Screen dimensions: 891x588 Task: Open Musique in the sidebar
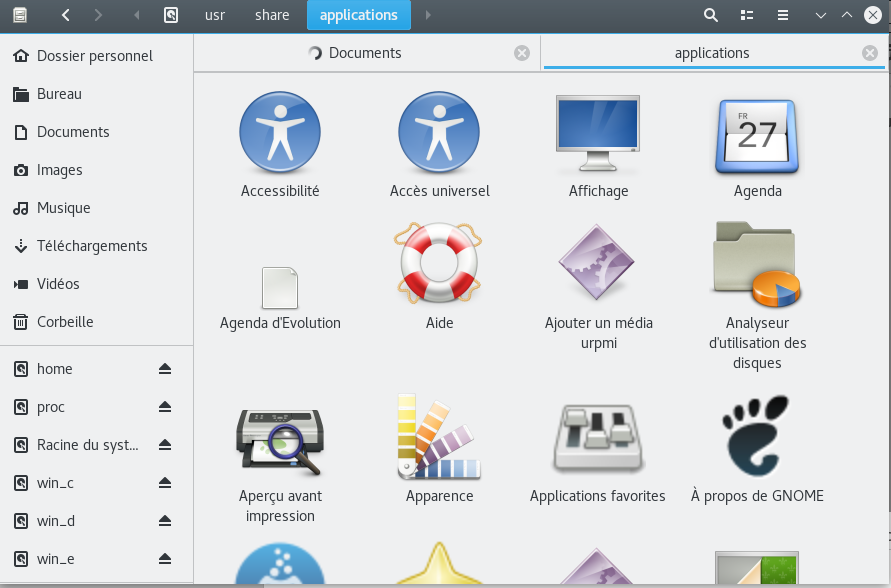pyautogui.click(x=97, y=208)
